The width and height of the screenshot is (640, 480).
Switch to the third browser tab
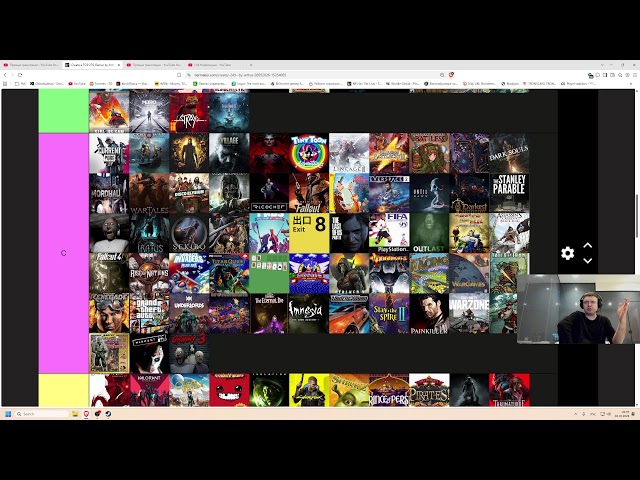154,65
